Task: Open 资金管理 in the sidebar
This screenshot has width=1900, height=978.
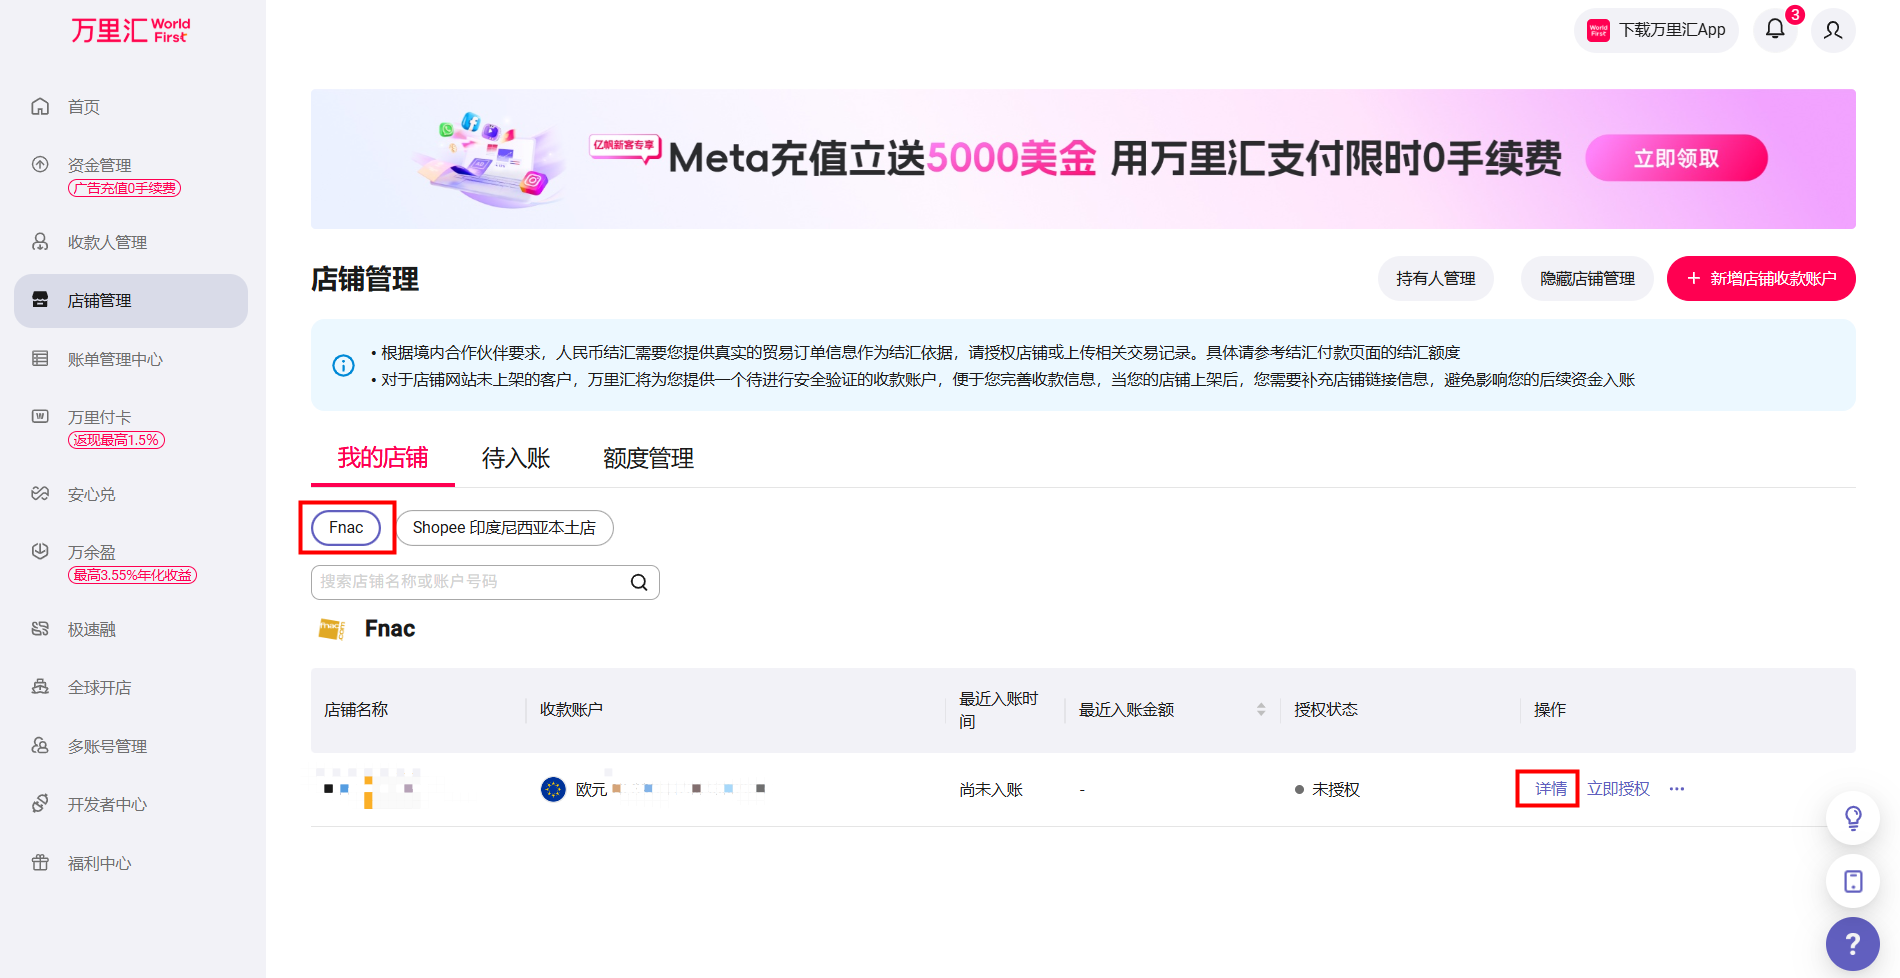Action: tap(100, 165)
